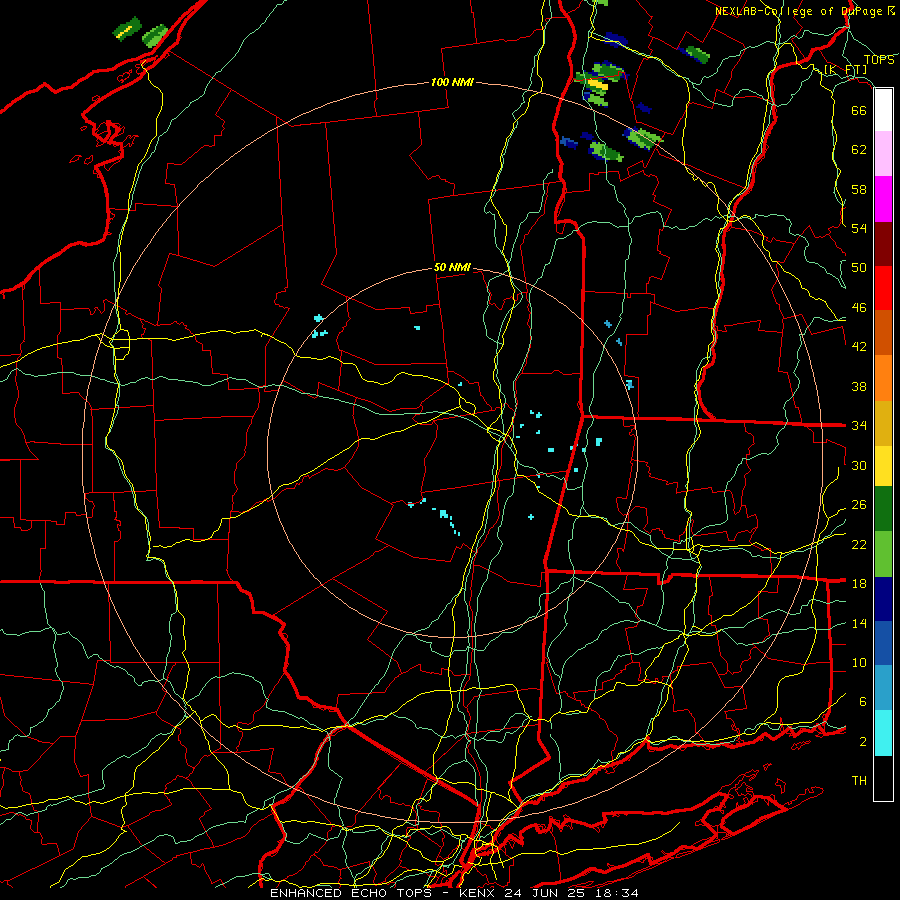The image size is (900, 900).
Task: Pick the dark red legend swatch
Action: (883, 244)
